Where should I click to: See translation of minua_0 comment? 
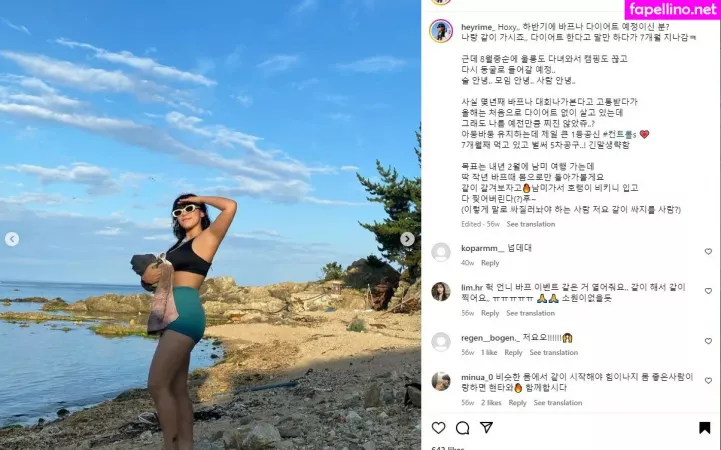[558, 403]
